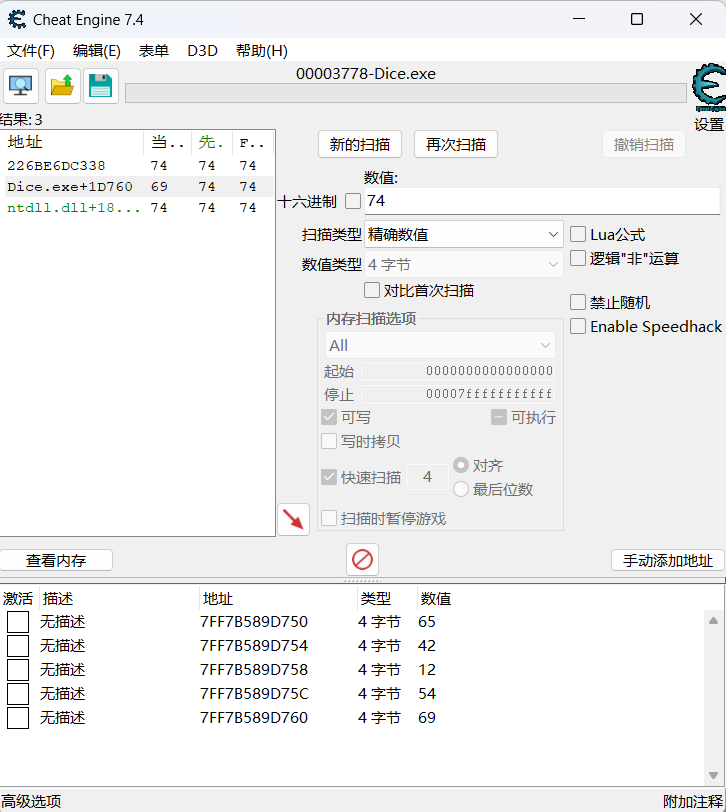Click the 激活 column header

coord(18,599)
